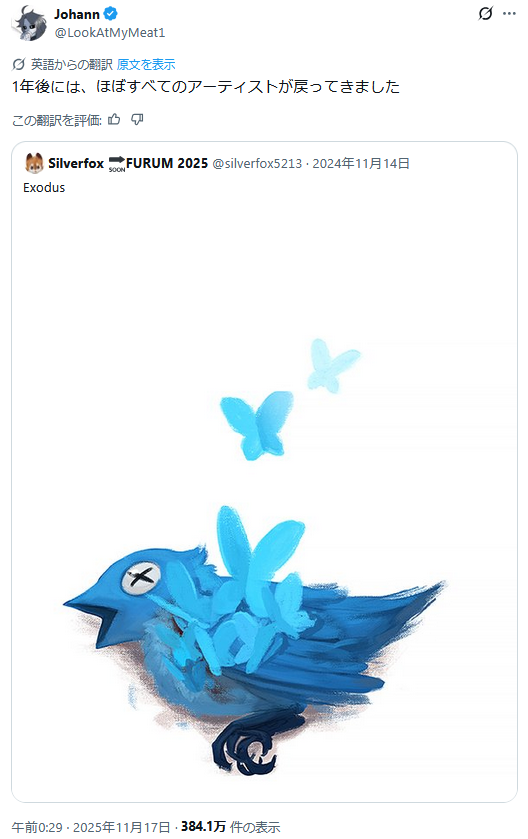Click the translated post text about artists
The height and width of the screenshot is (839, 528).
coord(206,87)
